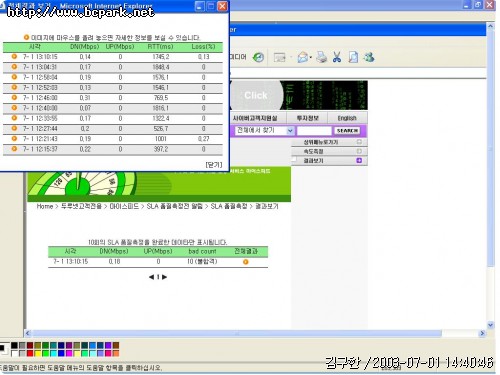Expand the 전체에서 찾기 search scope dropdown
Image resolution: width=500 pixels, height=375 pixels.
pyautogui.click(x=290, y=131)
